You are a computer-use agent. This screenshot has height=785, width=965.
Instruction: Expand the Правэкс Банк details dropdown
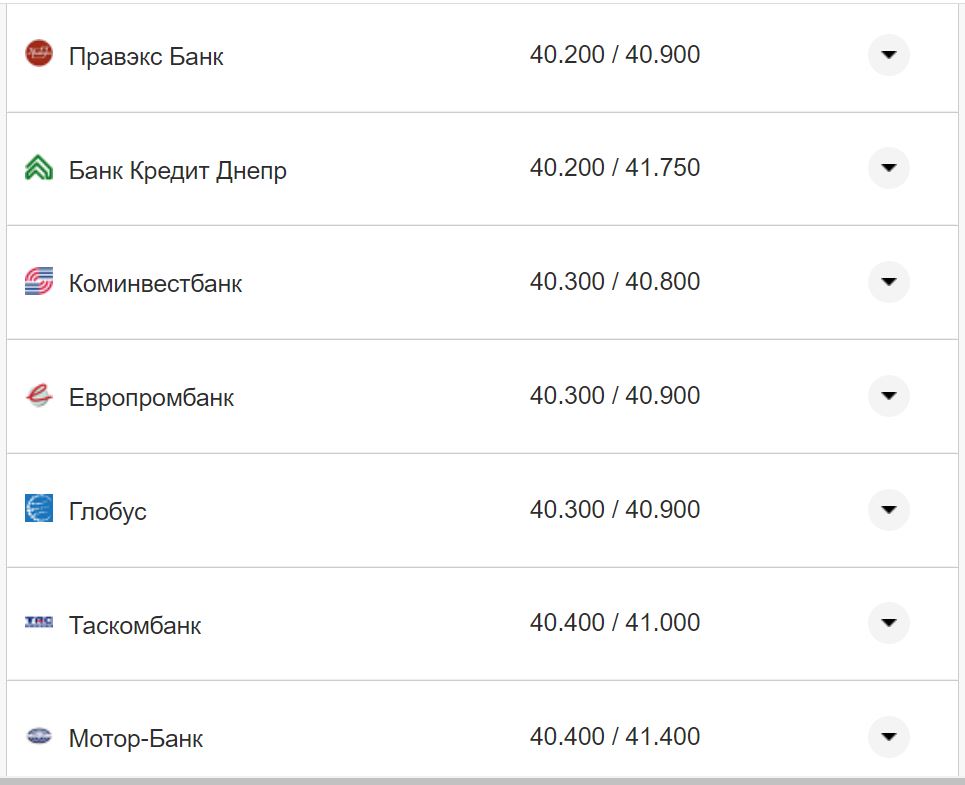coord(888,55)
